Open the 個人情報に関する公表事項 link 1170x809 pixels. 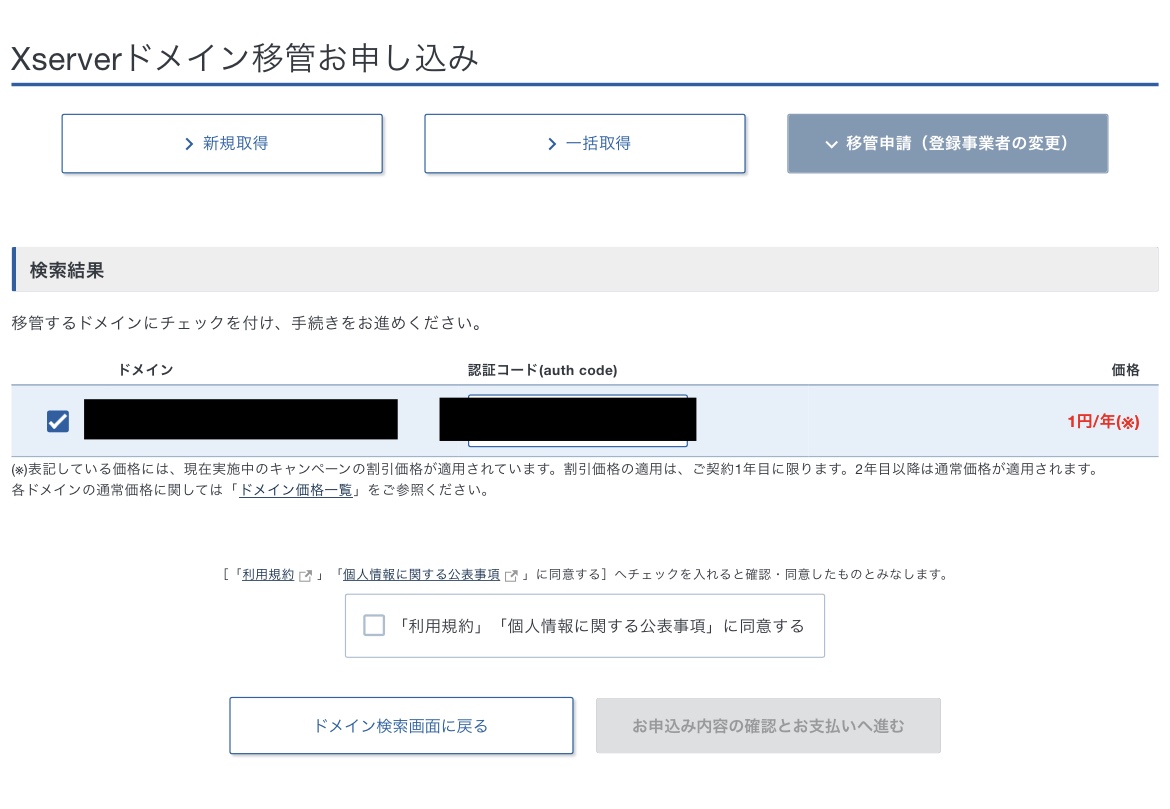pyautogui.click(x=421, y=575)
